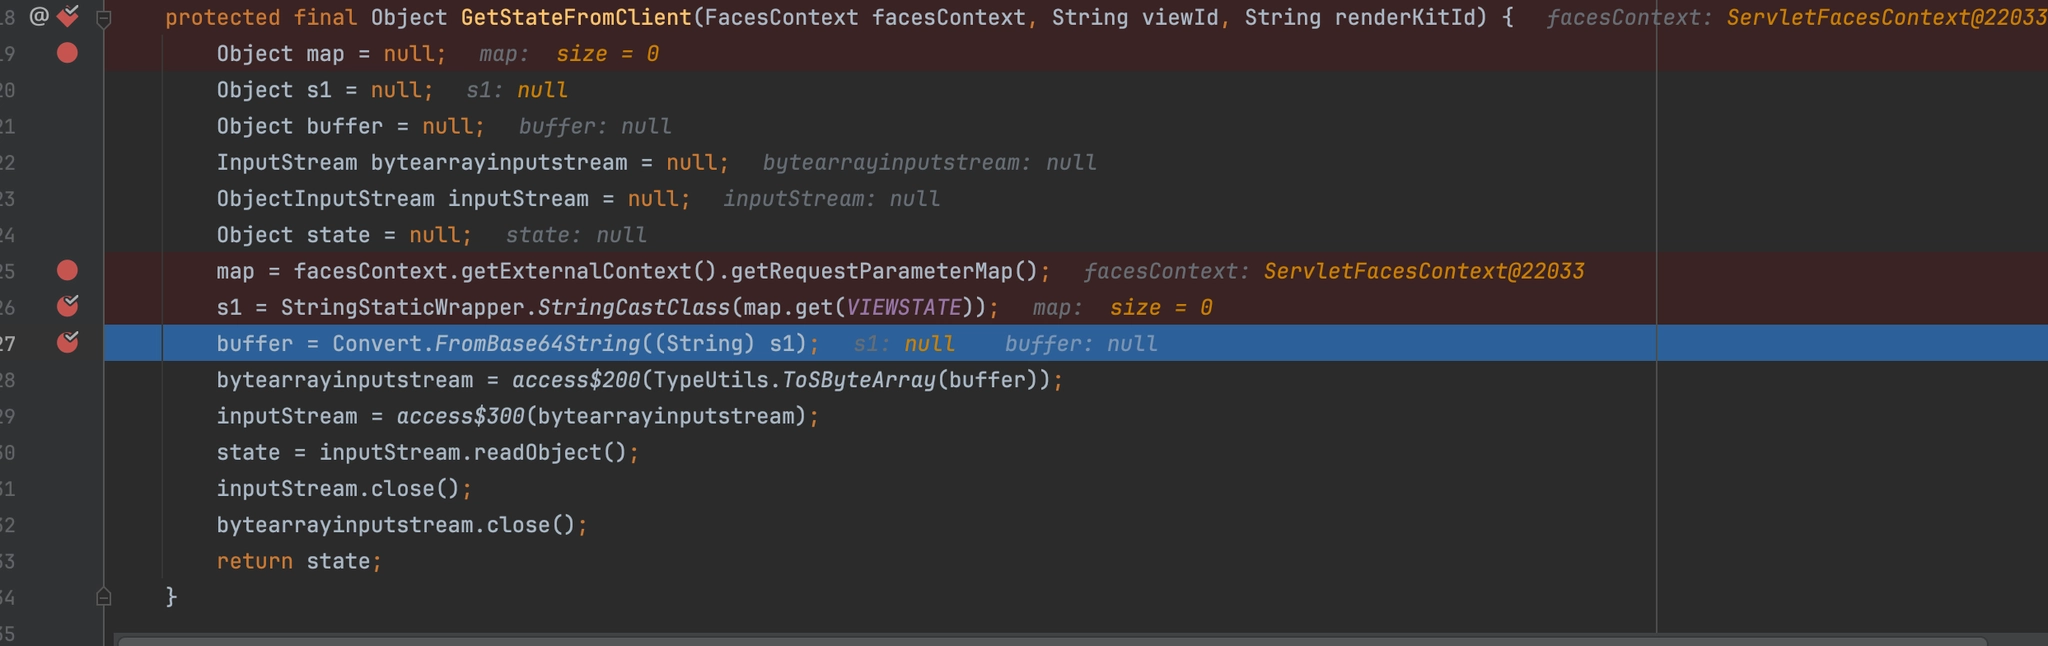Click the fold marker beside the closing brace
This screenshot has width=2048, height=646.
(103, 597)
